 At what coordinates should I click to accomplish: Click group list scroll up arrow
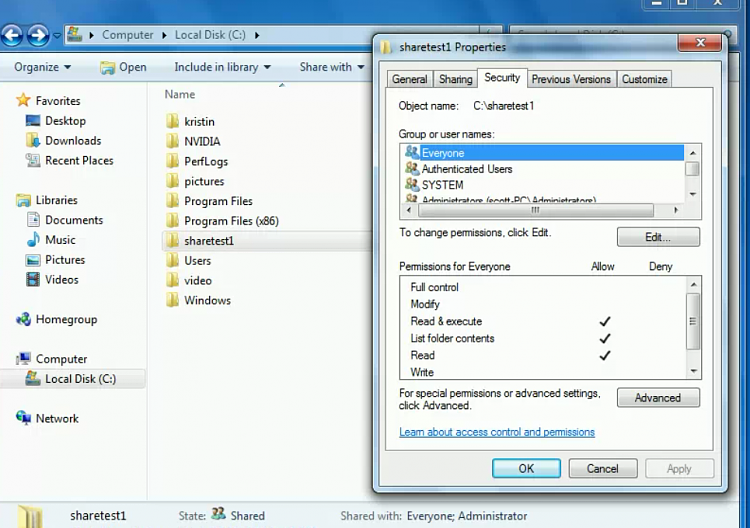[693, 153]
